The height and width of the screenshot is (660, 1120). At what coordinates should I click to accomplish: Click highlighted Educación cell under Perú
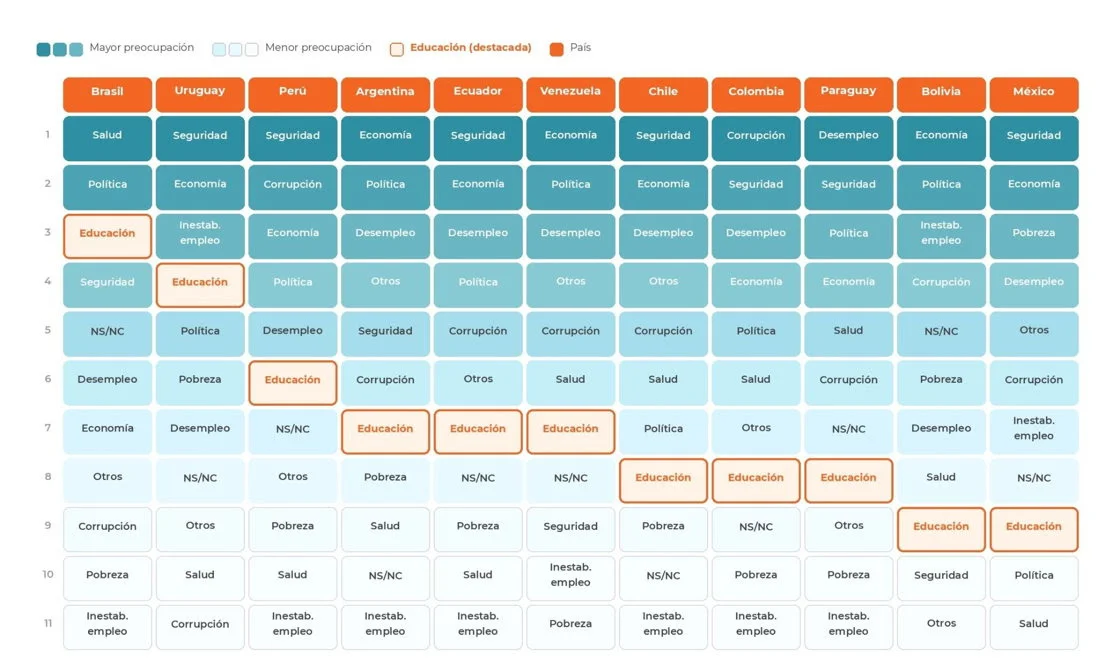293,383
